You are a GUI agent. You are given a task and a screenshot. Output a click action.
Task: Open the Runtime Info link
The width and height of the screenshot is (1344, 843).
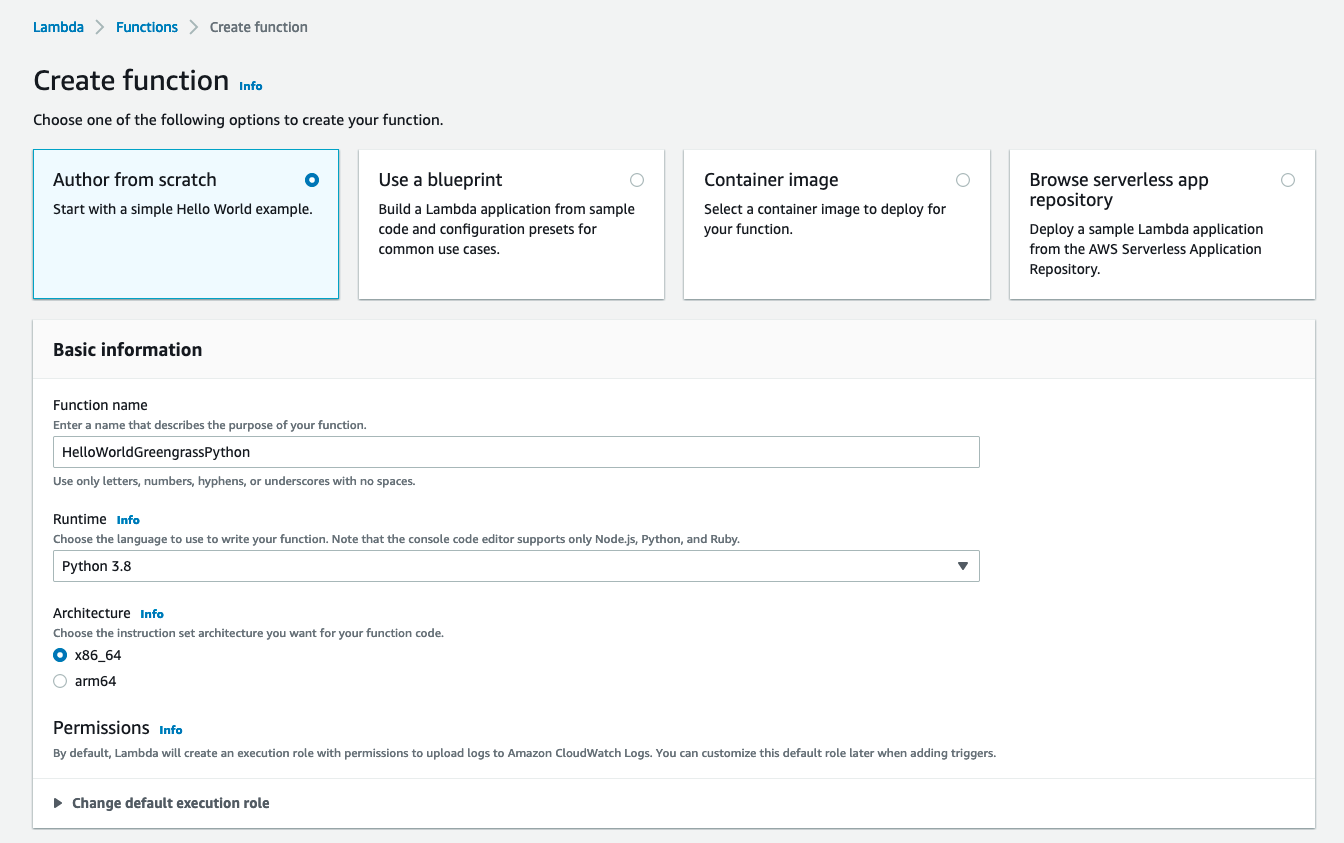(128, 520)
